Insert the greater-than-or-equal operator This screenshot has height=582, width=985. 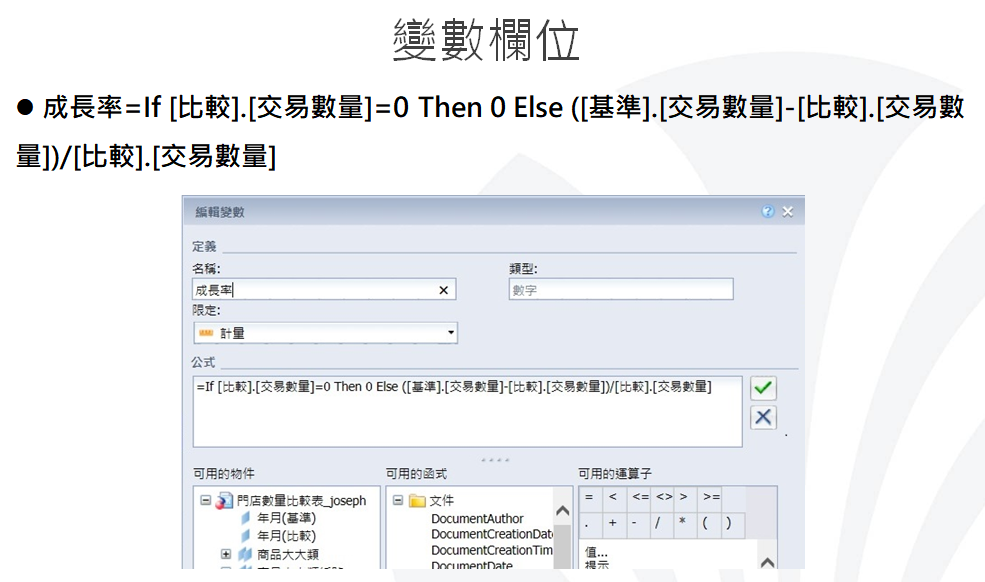710,497
